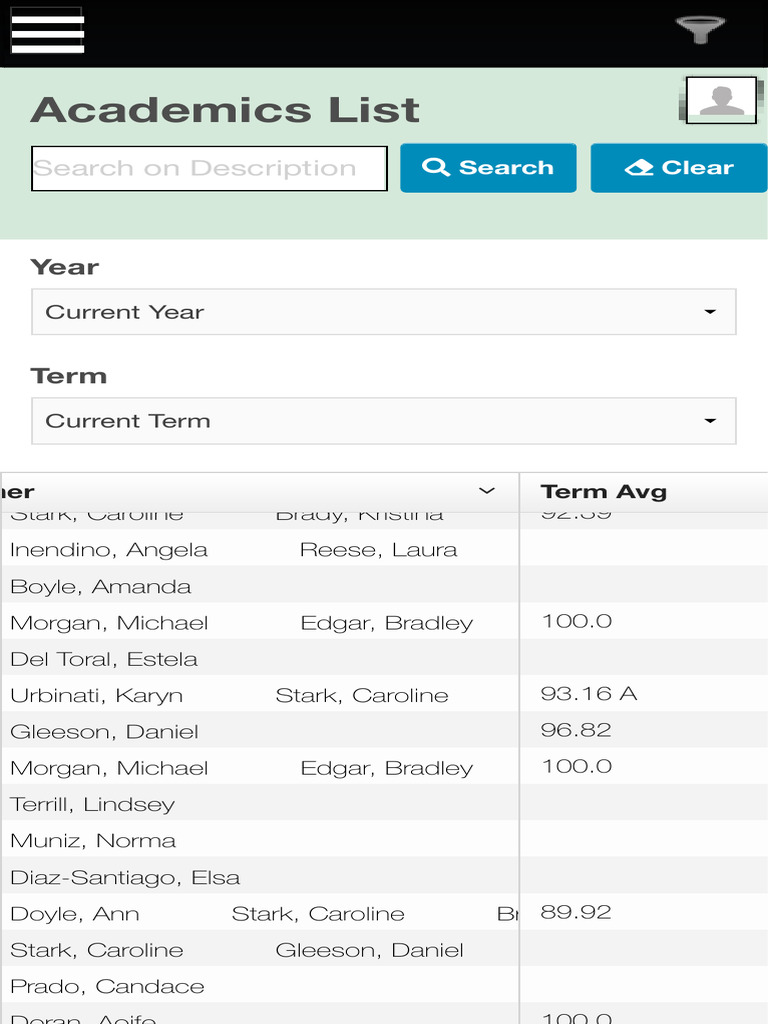Click the filter funnel icon

pos(700,30)
